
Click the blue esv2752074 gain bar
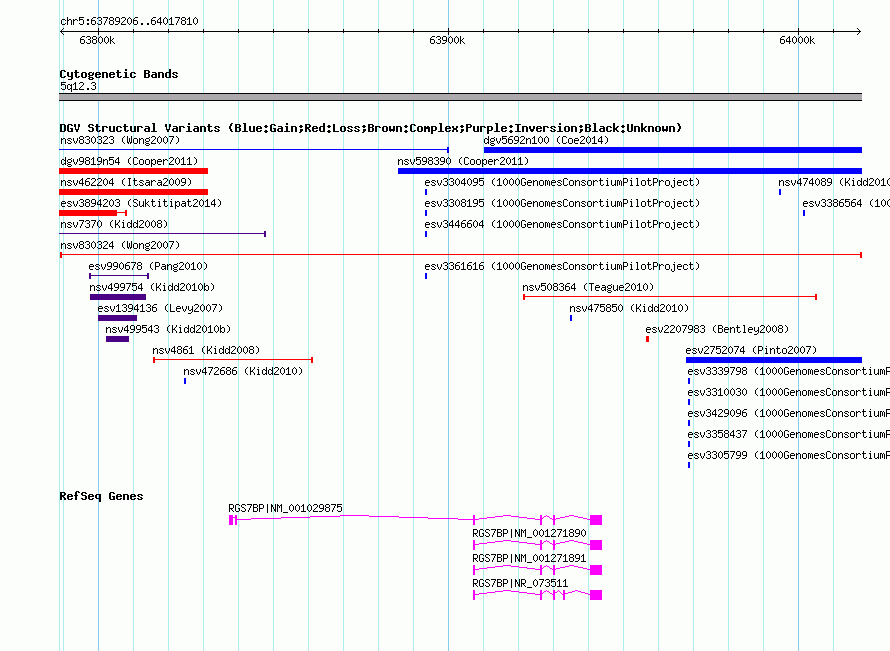coord(774,360)
